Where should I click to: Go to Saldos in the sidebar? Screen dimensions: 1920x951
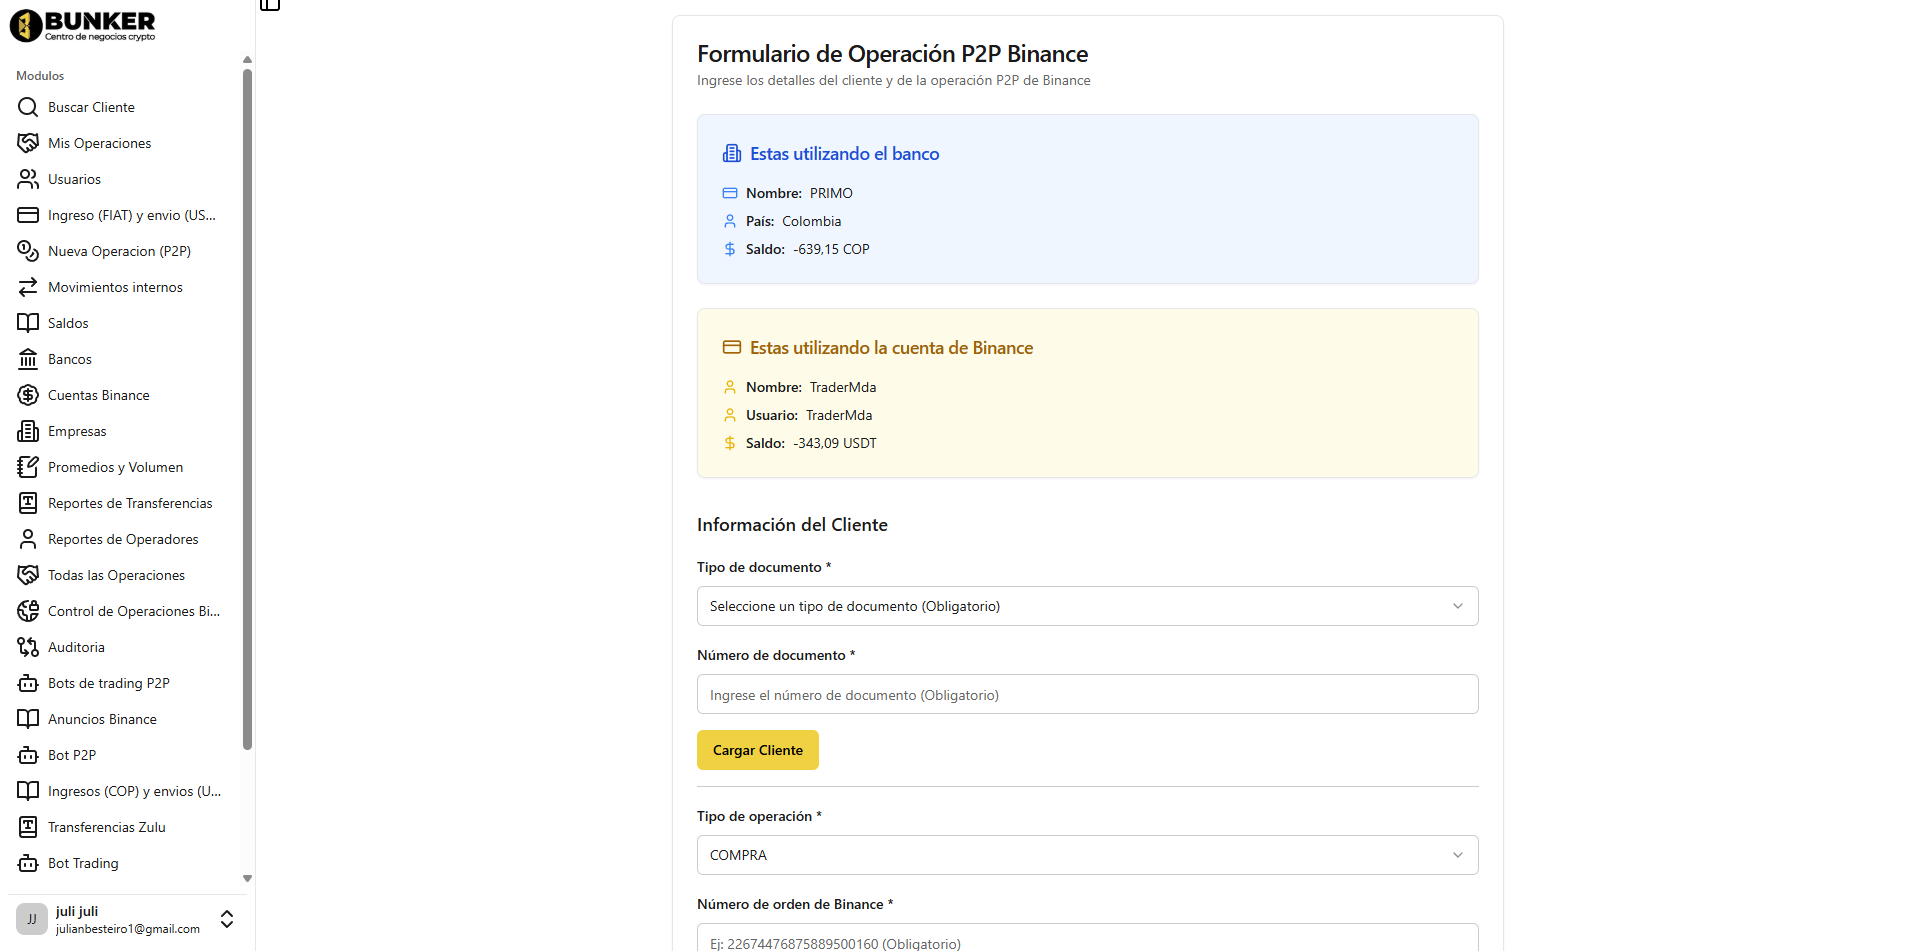68,323
